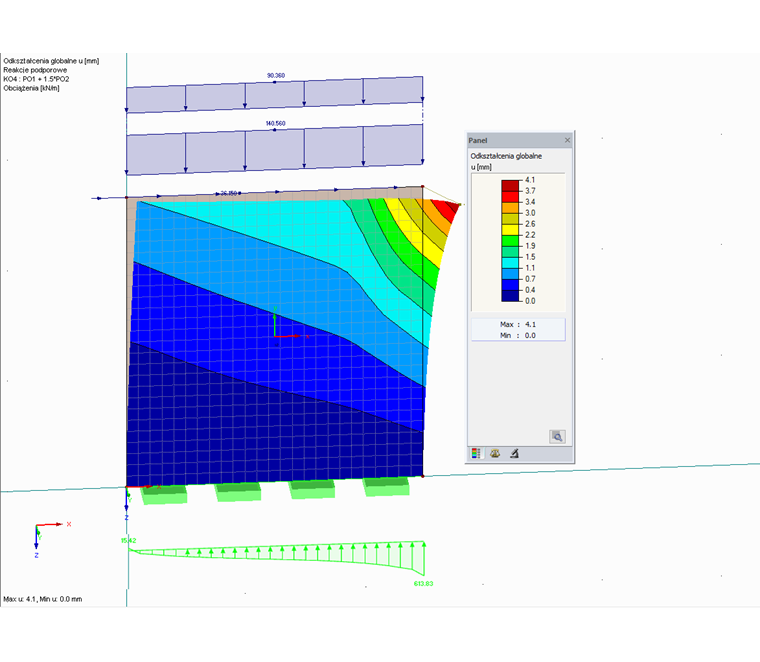Click the 15.42 reaction value label
This screenshot has width=760, height=662.
[x=128, y=540]
